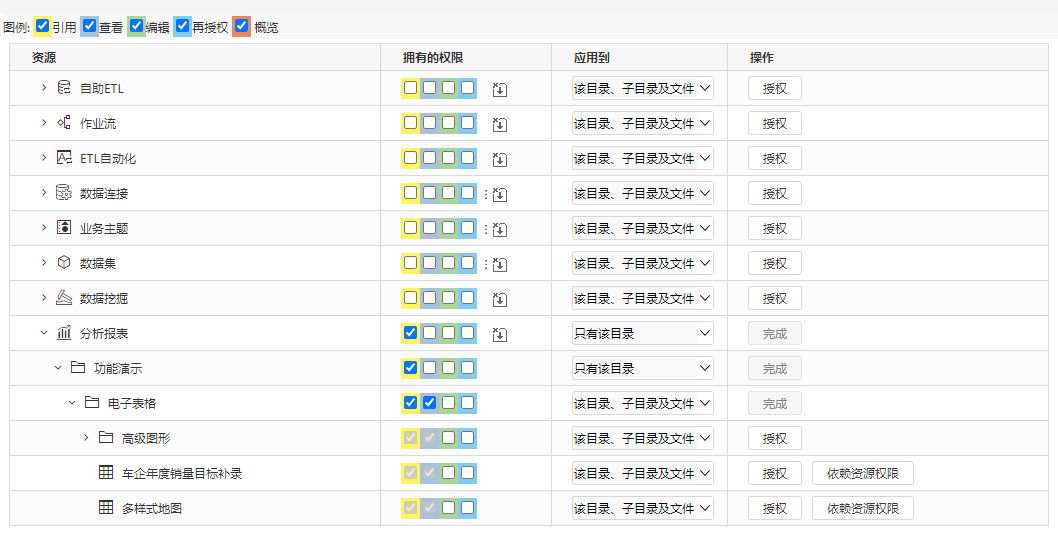
Task: Click clear-permissions icon in 分析报表 row
Action: [x=499, y=334]
